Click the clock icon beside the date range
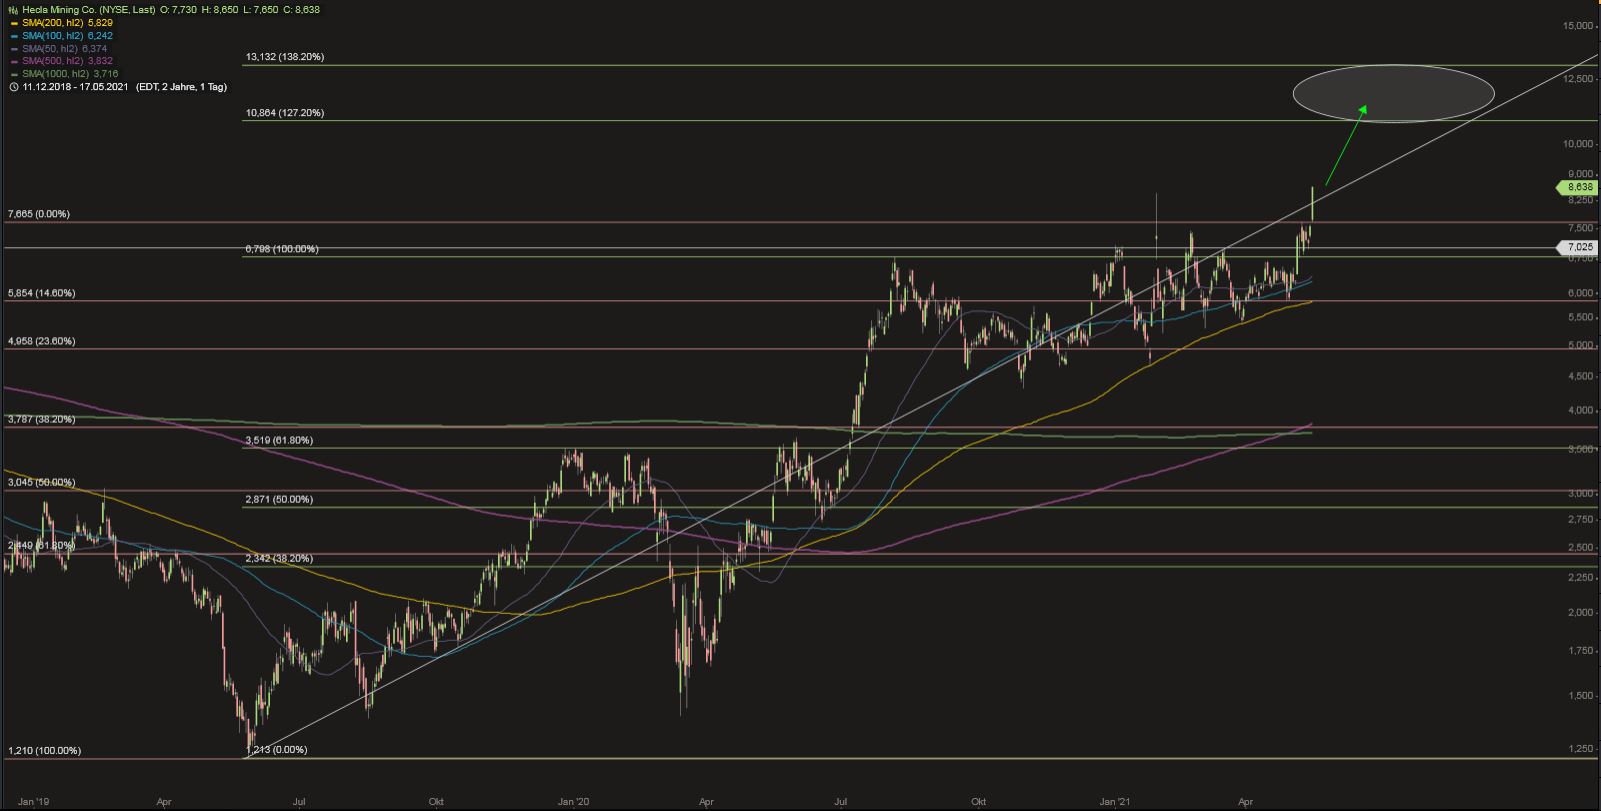 [13, 87]
